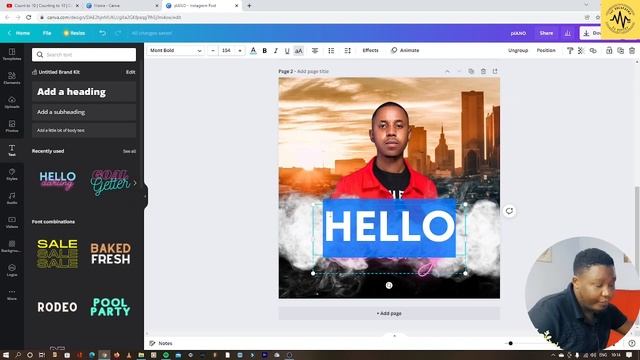Screen dimensions: 640x360
Task: Click the Share button
Action: point(546,33)
